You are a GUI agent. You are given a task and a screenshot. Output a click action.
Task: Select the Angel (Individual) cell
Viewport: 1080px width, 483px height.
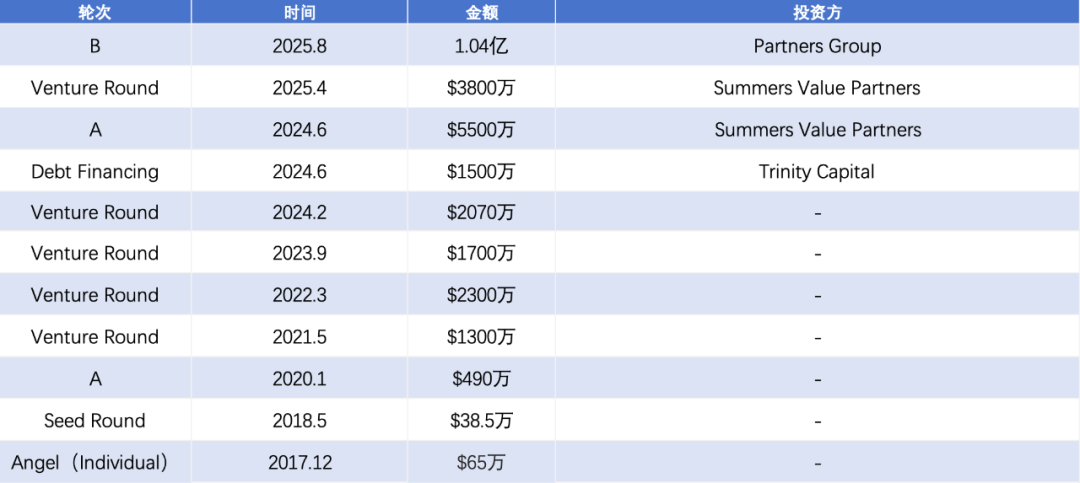pos(95,462)
